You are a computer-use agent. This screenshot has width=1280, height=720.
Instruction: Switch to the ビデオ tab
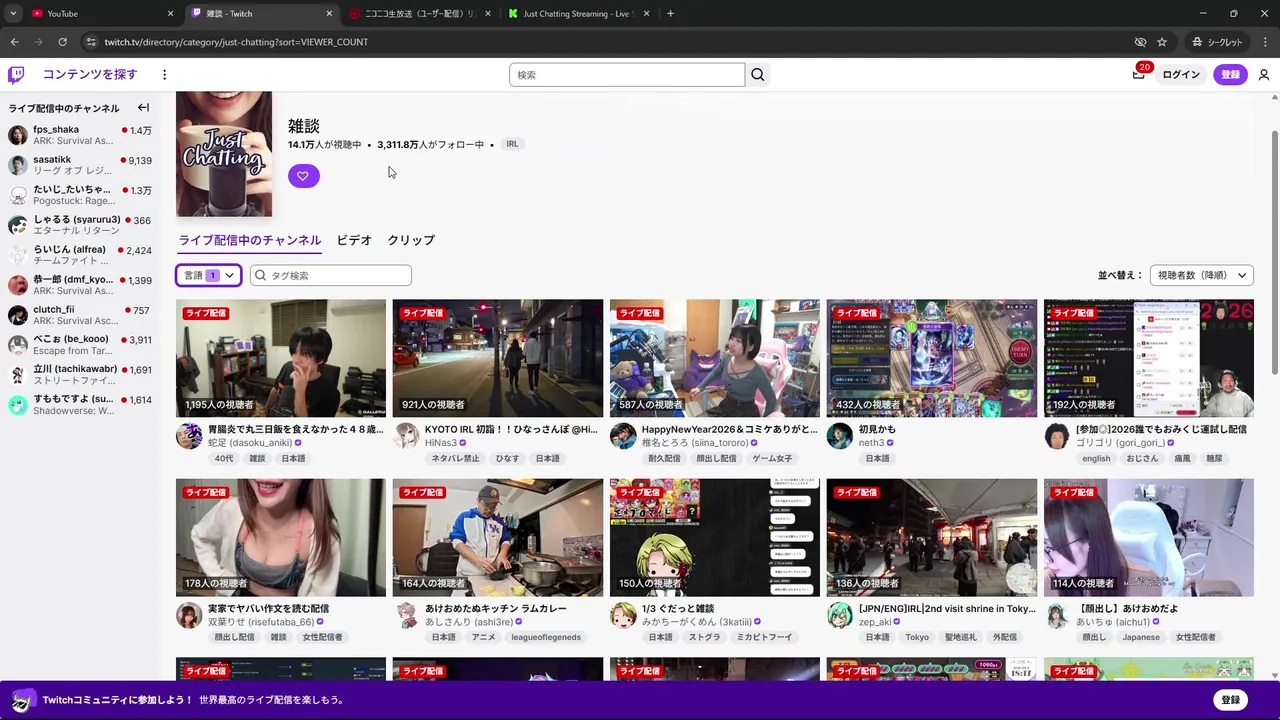[x=354, y=240]
